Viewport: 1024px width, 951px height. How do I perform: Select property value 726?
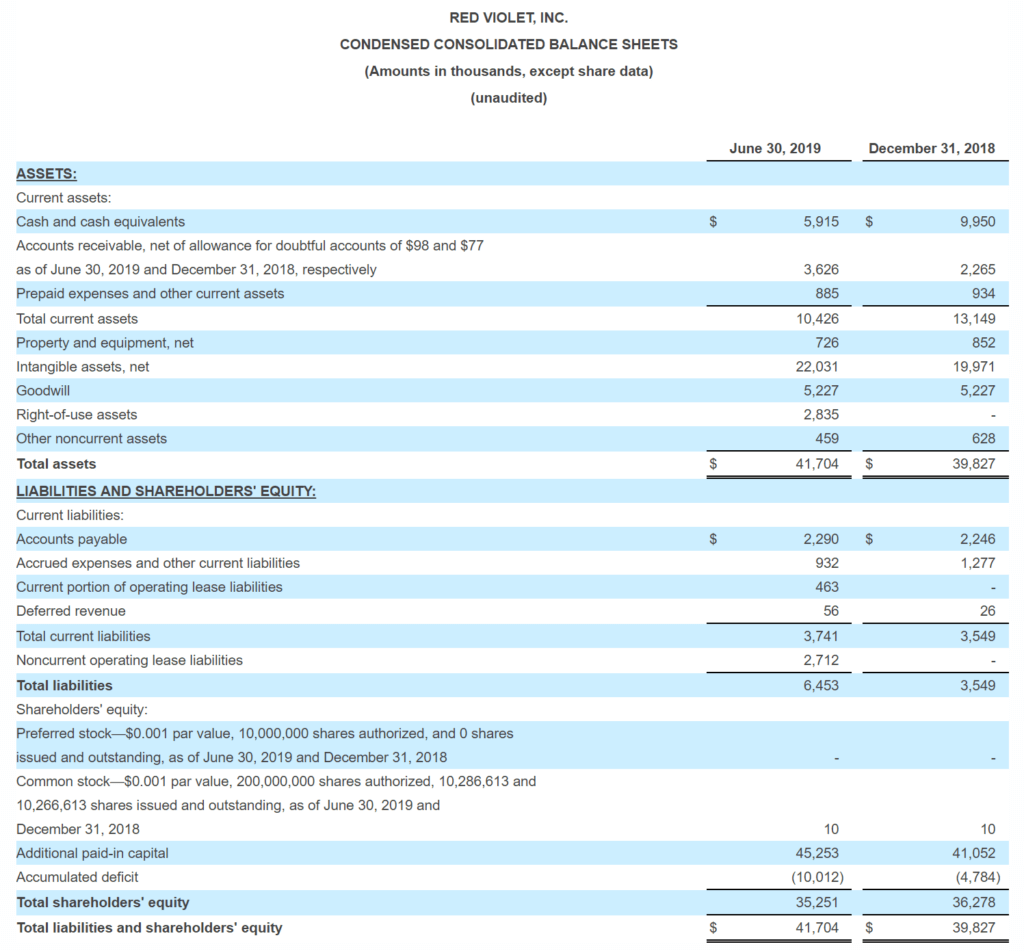click(827, 343)
